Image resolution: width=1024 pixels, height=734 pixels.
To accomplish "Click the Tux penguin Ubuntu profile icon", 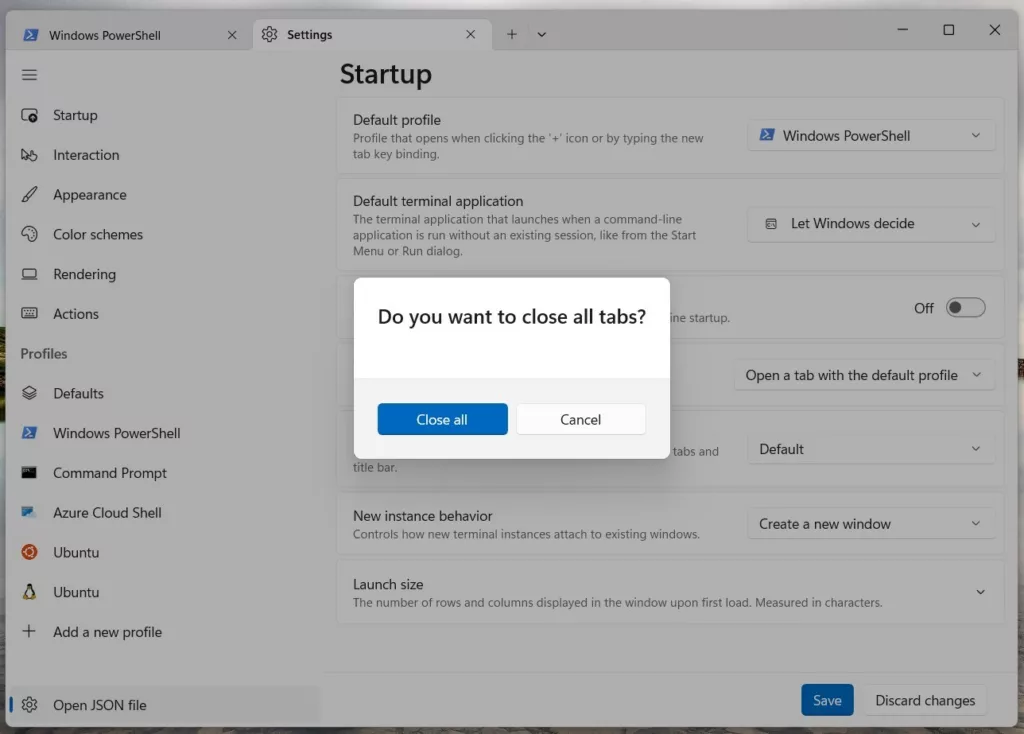I will coord(29,592).
